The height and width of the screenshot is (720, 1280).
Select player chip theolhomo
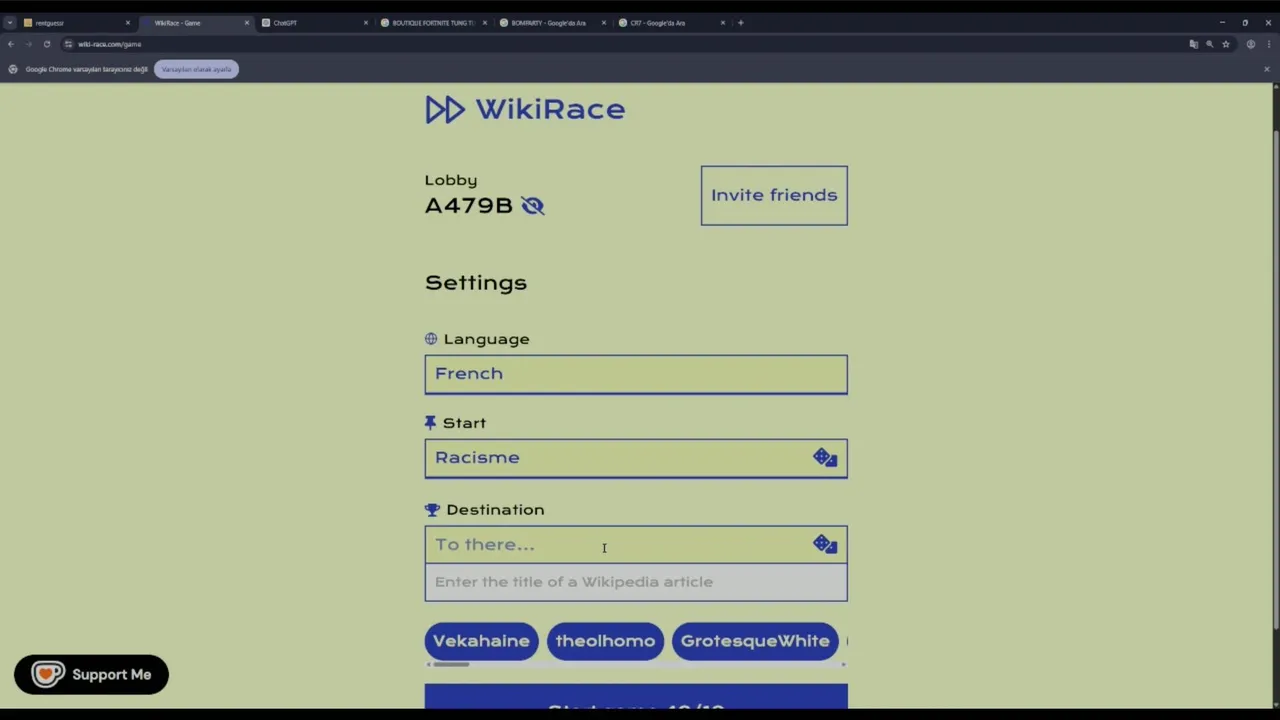605,641
